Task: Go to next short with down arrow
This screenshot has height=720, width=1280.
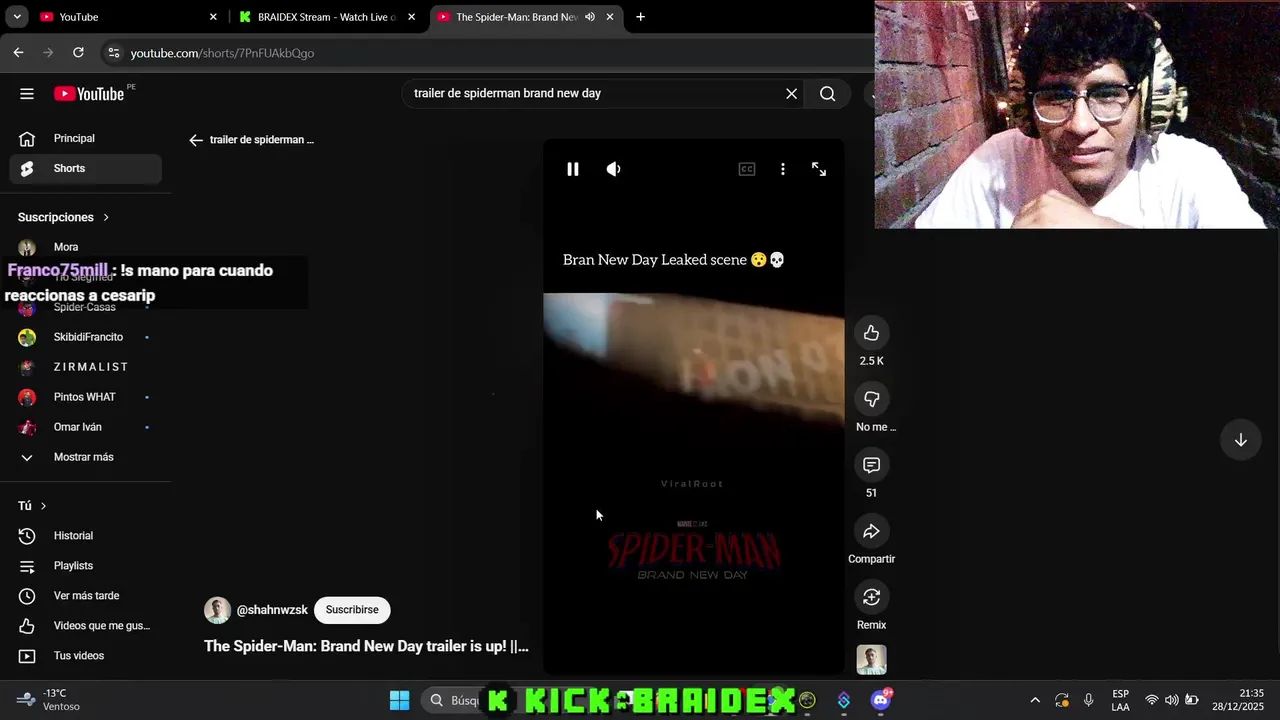Action: 1240,440
